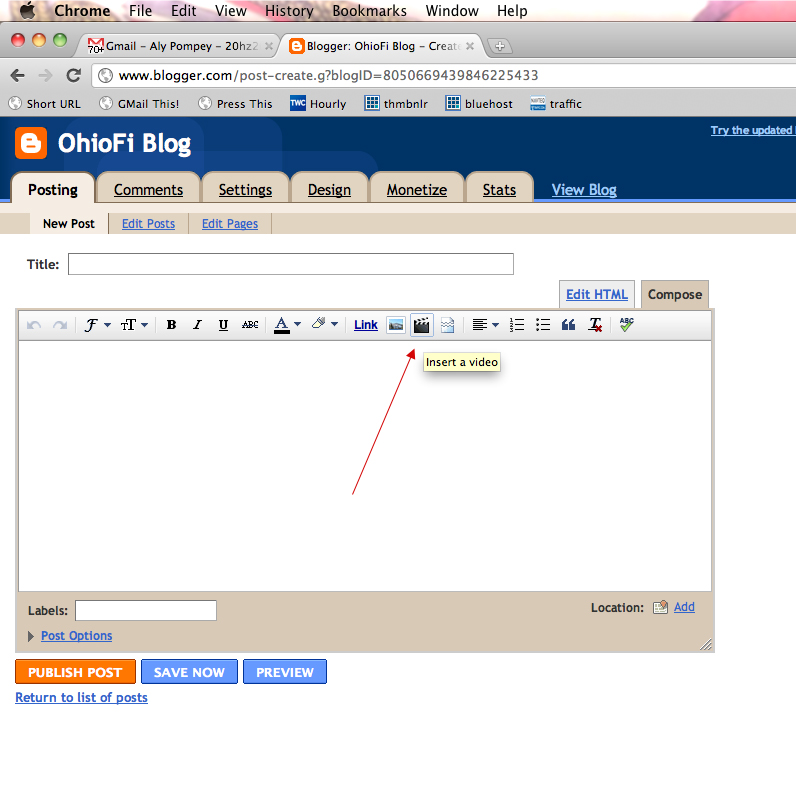Click the Add location link
Image resolution: width=796 pixels, height=796 pixels.
pyautogui.click(x=684, y=607)
